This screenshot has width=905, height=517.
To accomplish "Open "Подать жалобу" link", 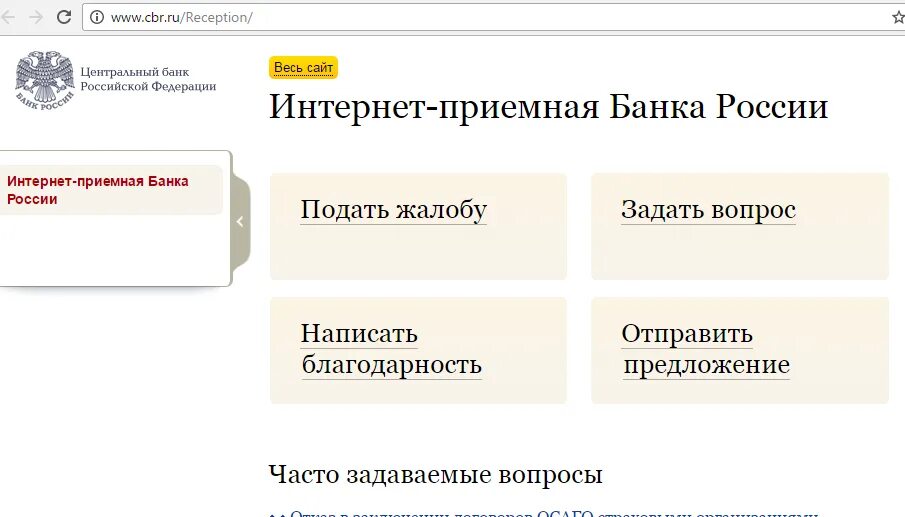I will [394, 209].
